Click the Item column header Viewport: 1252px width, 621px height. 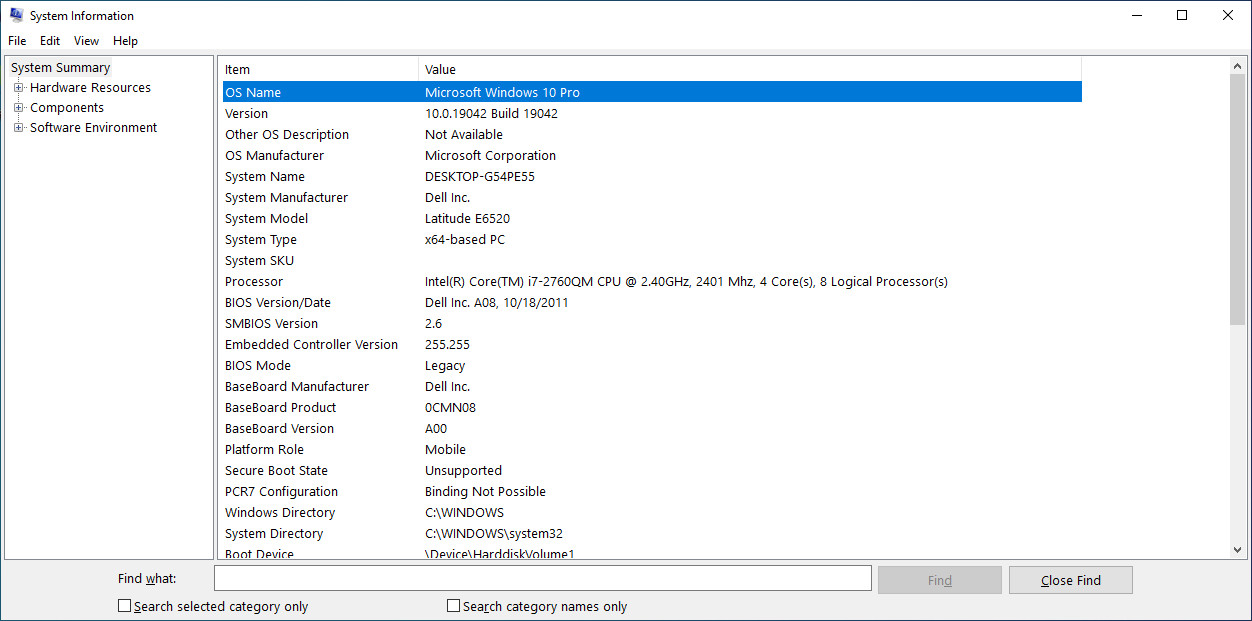318,69
